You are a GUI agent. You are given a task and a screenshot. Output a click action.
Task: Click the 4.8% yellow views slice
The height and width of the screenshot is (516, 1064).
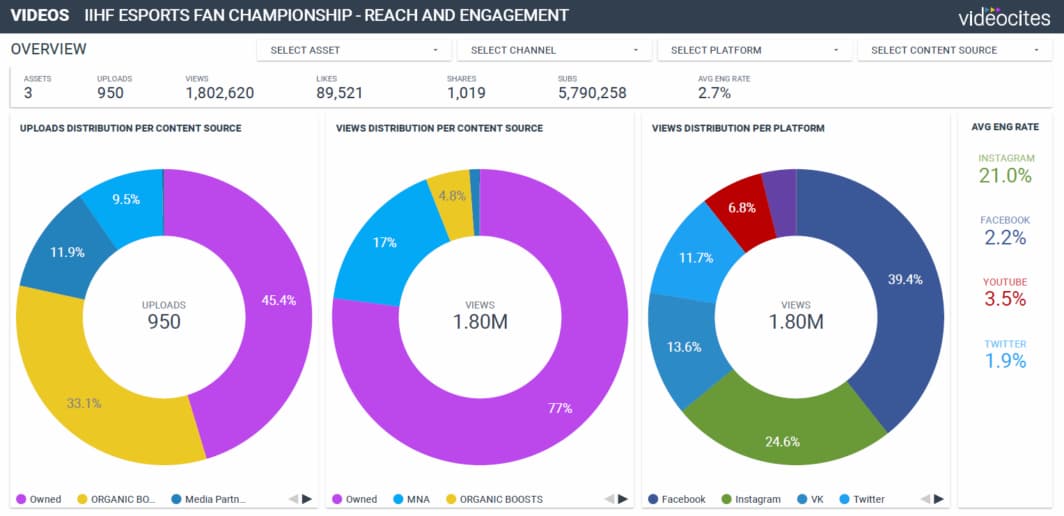pyautogui.click(x=452, y=196)
